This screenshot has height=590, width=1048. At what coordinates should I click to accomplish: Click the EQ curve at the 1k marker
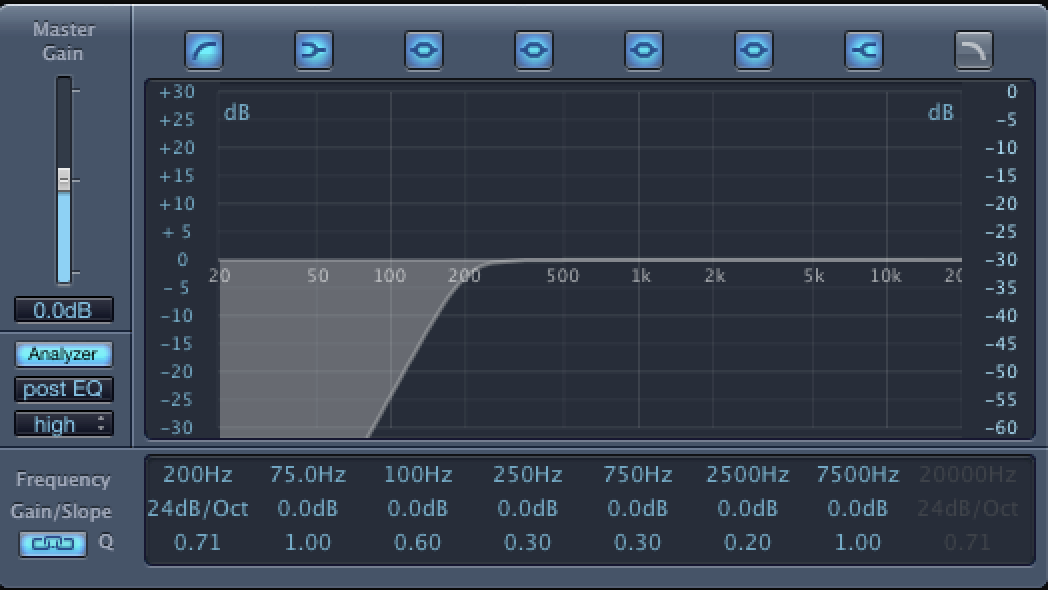[640, 261]
